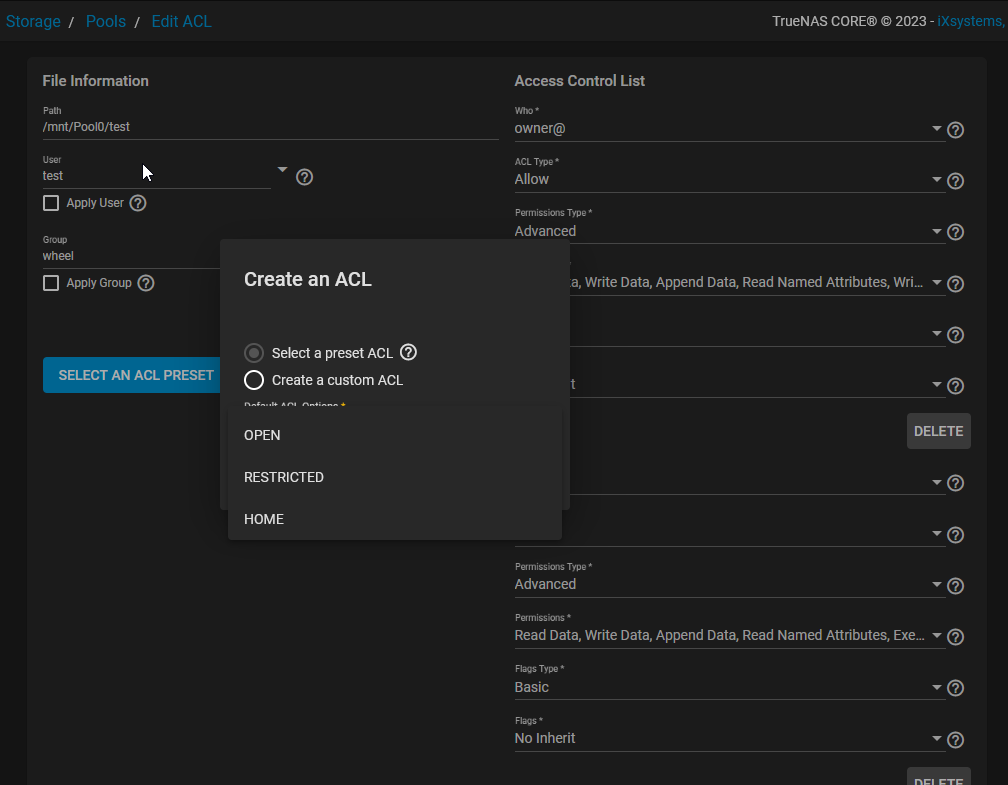Open help for Apply Group option
Screen dimensions: 1008x785
tap(146, 283)
